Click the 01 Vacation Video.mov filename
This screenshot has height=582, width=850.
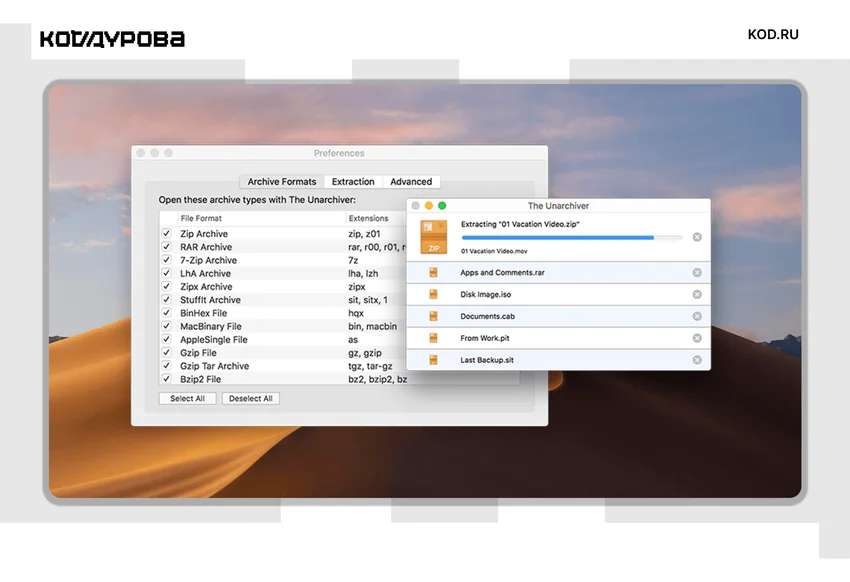(x=494, y=251)
